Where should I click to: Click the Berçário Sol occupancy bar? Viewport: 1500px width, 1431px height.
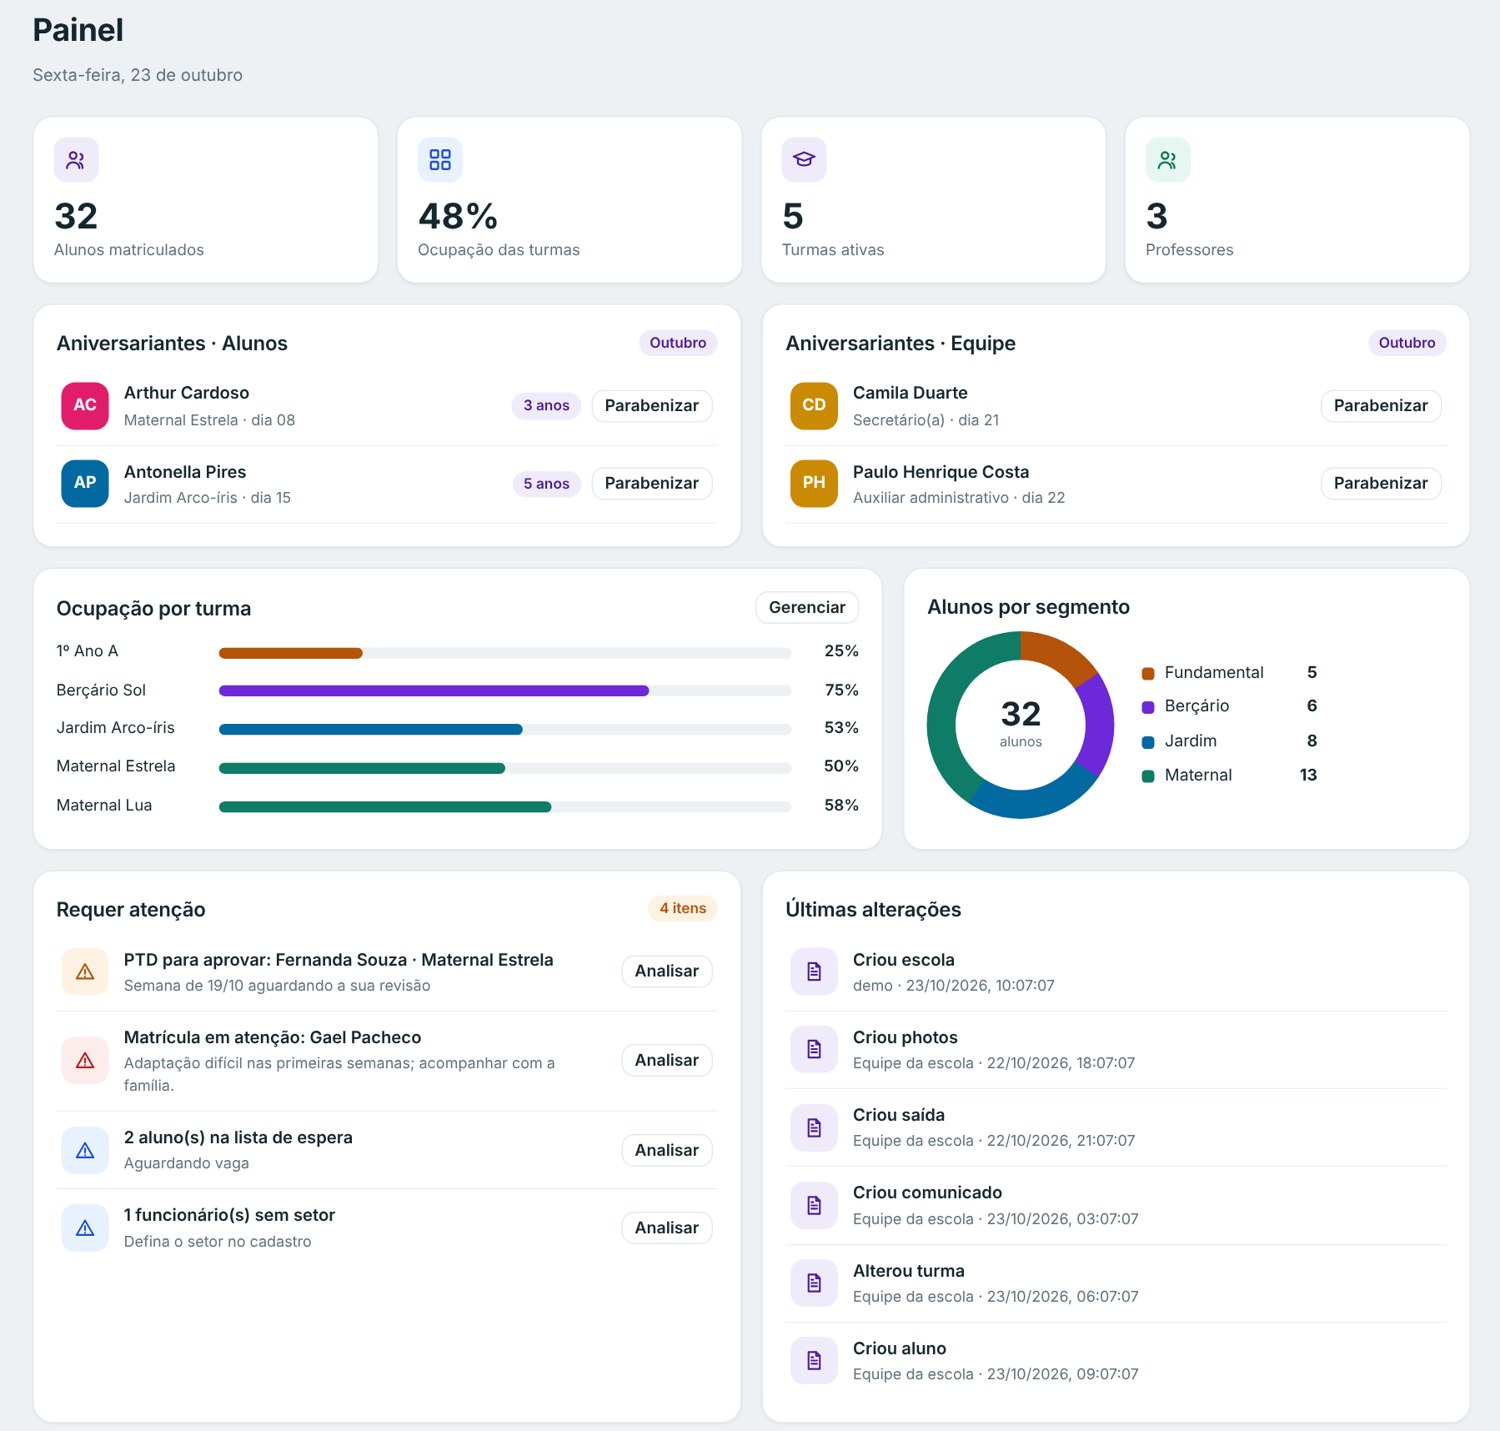pos(505,691)
